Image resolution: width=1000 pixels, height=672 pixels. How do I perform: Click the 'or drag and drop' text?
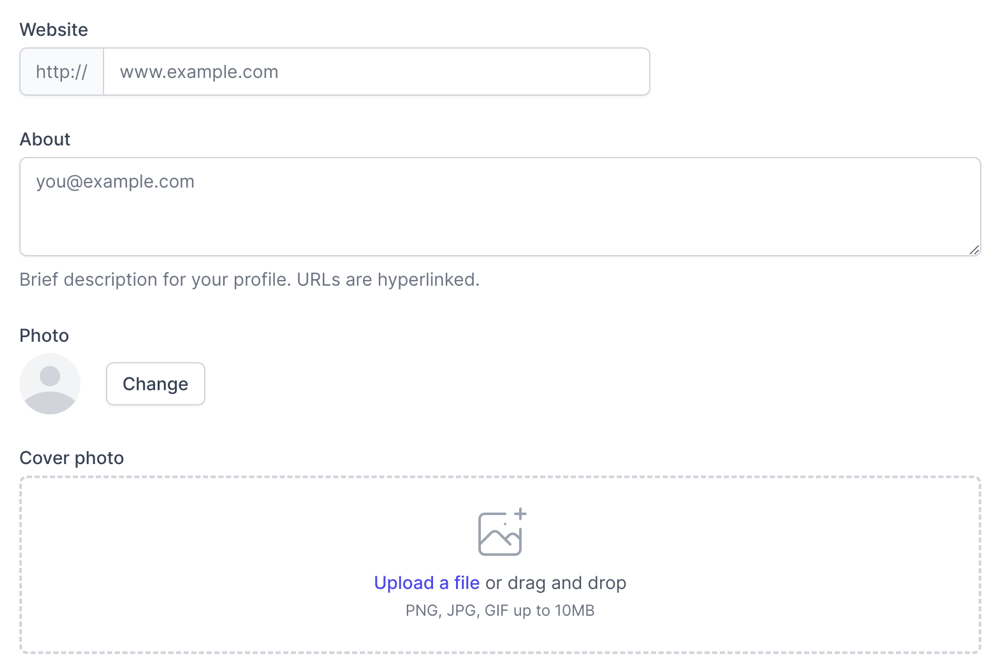(556, 583)
